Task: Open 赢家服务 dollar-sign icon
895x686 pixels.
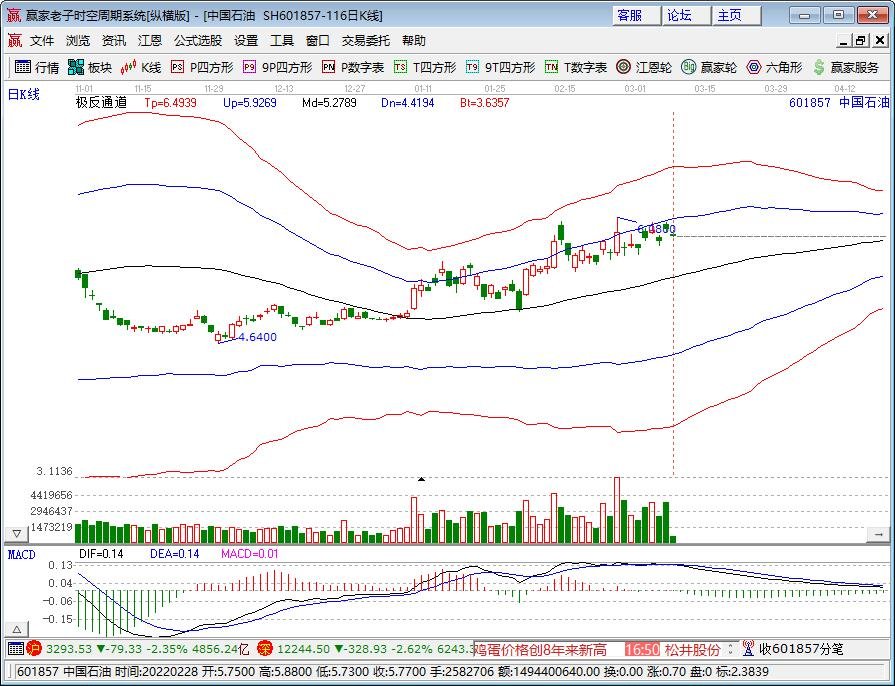Action: point(846,67)
